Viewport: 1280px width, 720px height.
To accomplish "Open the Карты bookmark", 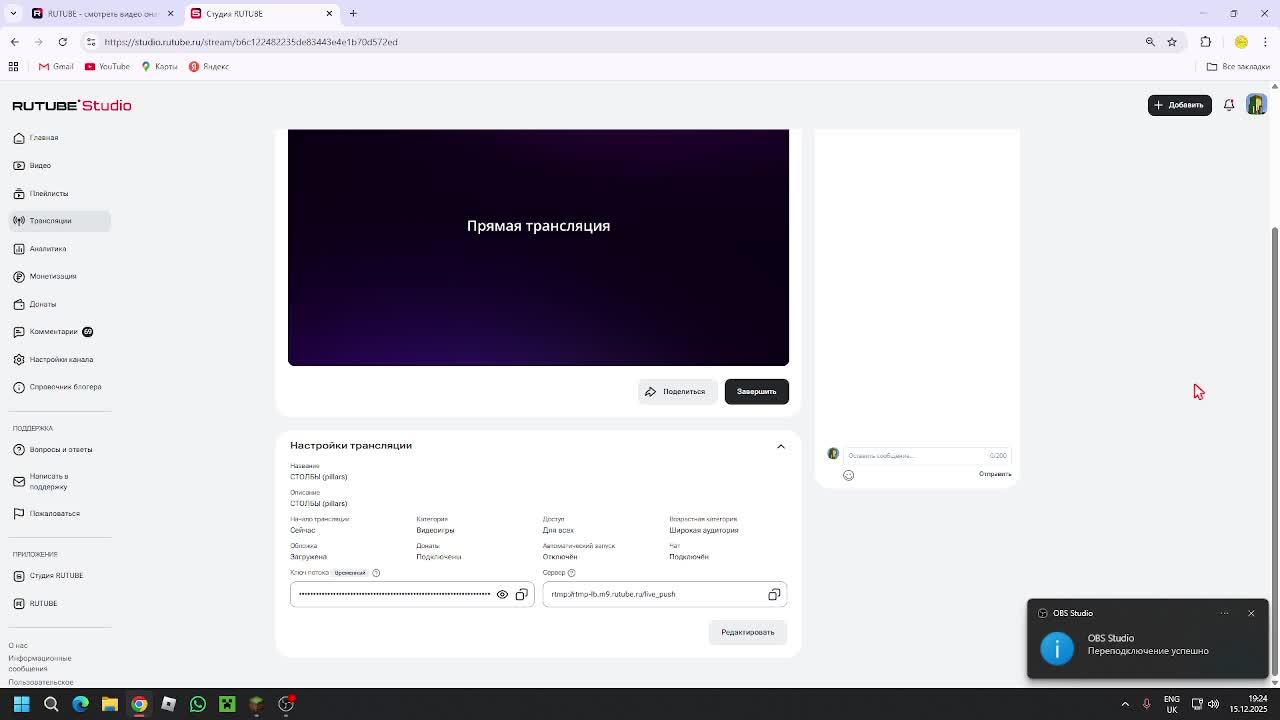I will (160, 67).
